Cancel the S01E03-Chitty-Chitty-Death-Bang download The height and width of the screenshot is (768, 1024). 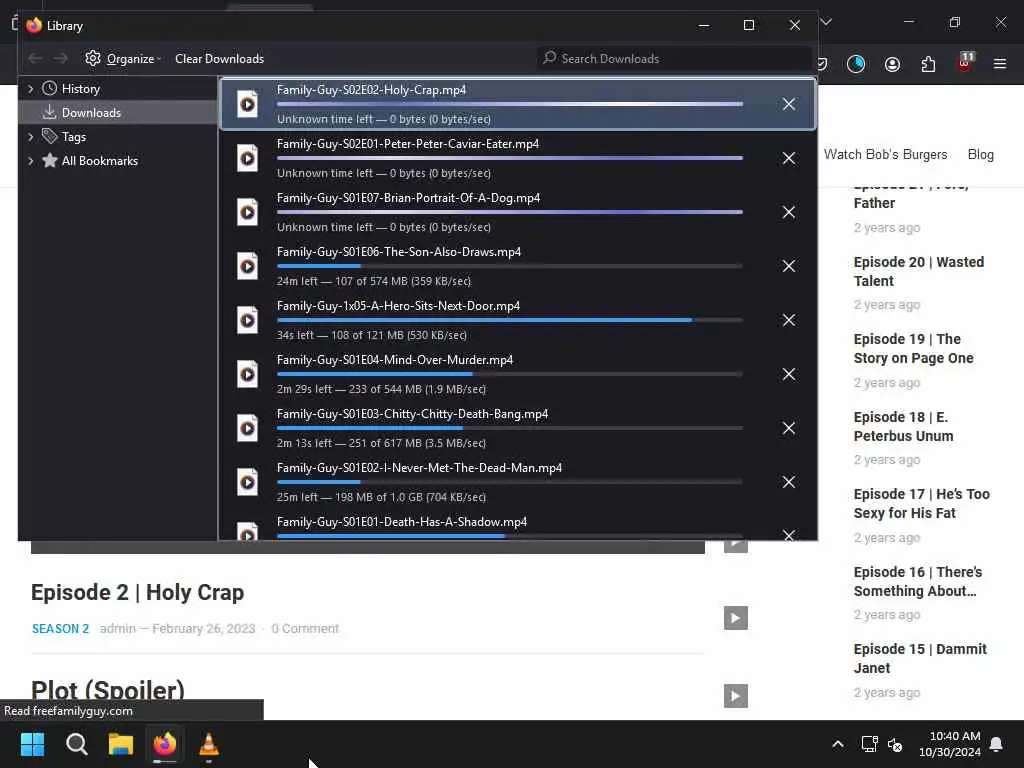[x=789, y=428]
